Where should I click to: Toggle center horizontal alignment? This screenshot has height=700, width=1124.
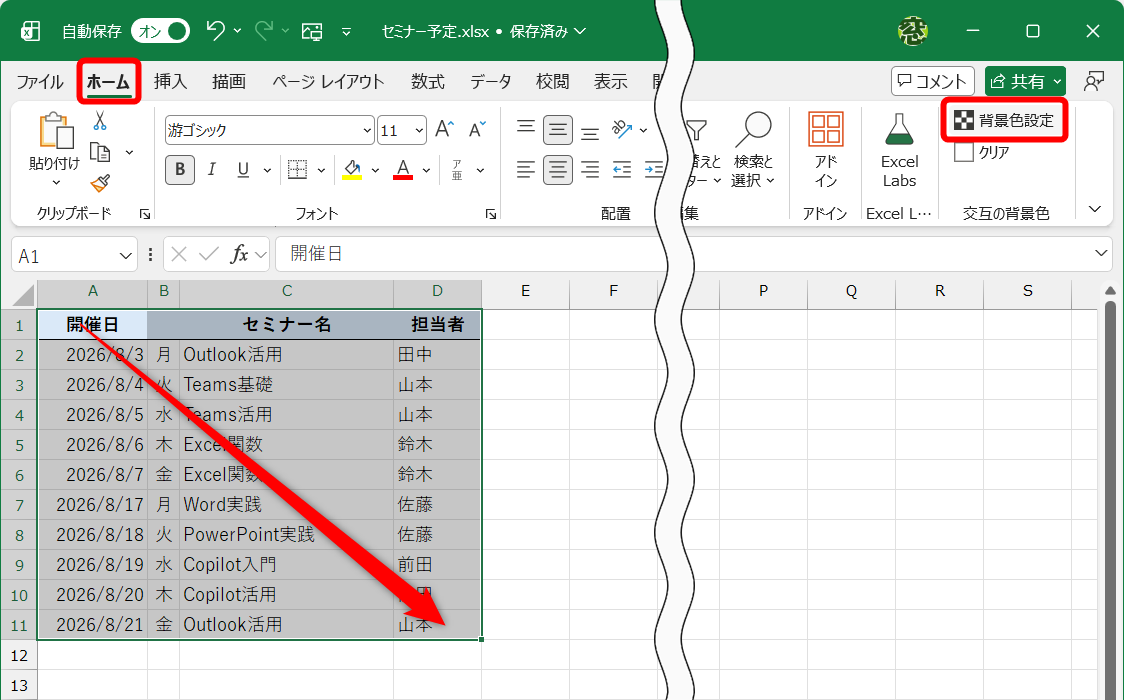558,170
